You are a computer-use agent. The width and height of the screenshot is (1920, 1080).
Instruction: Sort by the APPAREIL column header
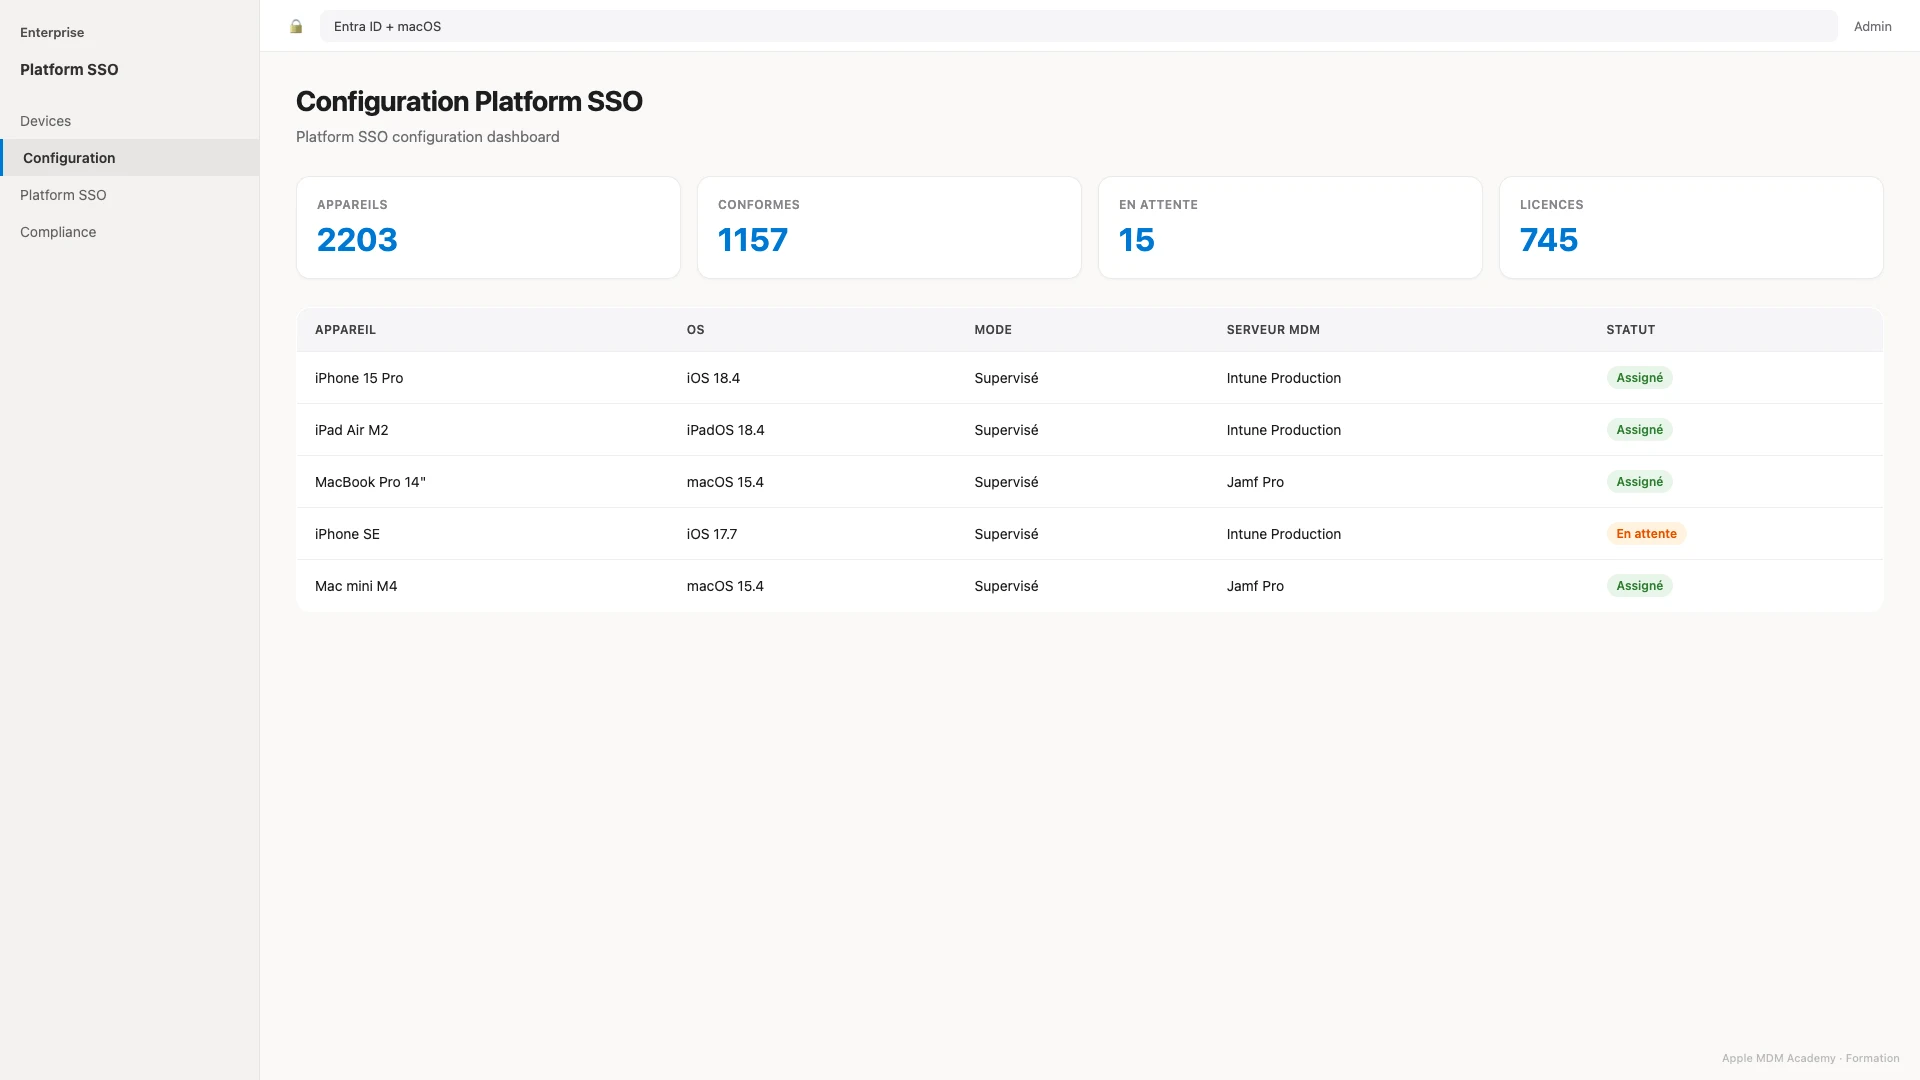pos(345,330)
